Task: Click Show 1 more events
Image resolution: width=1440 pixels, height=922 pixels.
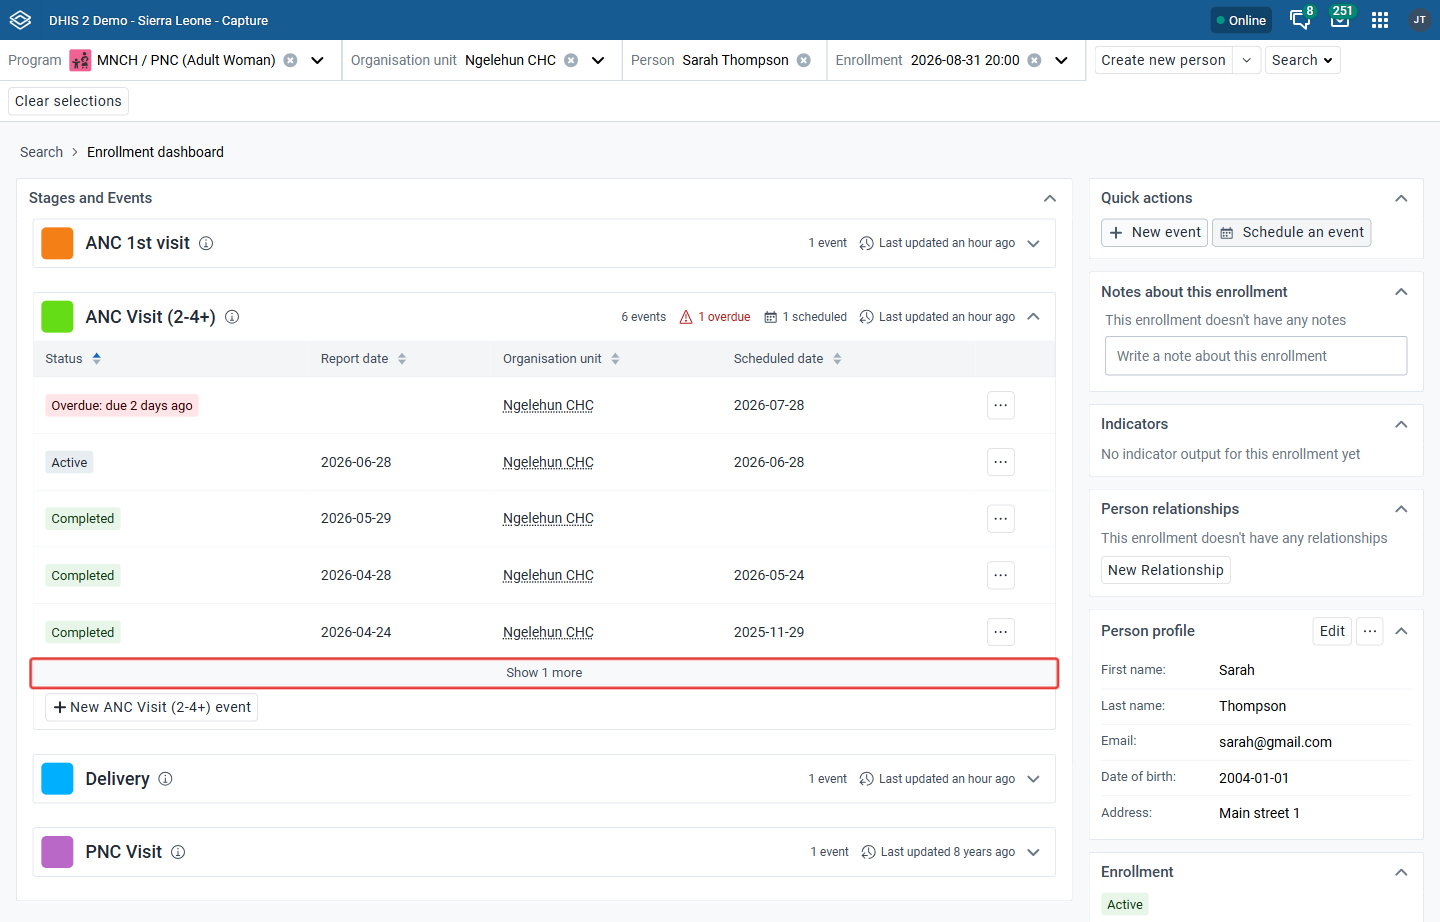Action: click(x=544, y=673)
